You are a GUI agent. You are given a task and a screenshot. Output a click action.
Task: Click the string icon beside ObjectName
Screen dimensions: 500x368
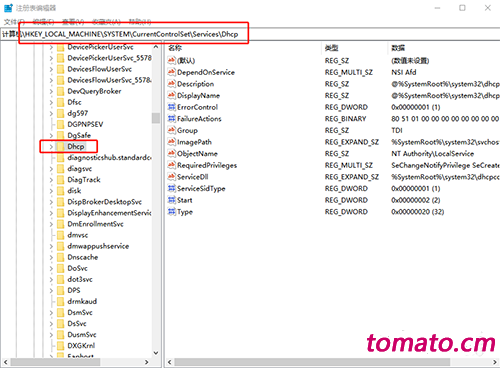tap(171, 153)
